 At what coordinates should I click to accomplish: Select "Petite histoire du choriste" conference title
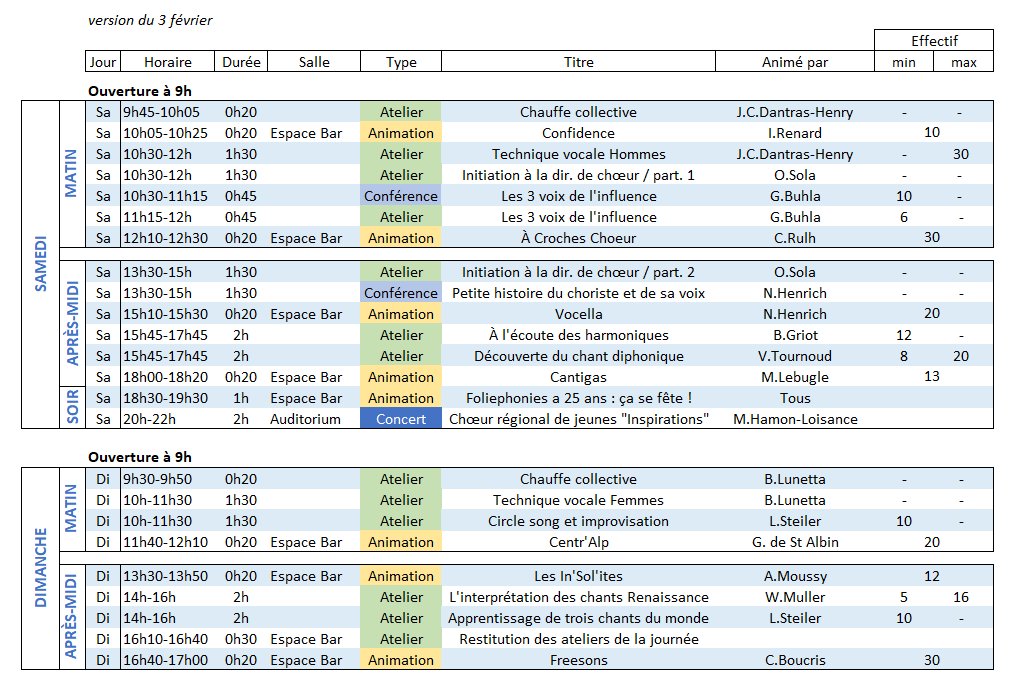tap(578, 293)
